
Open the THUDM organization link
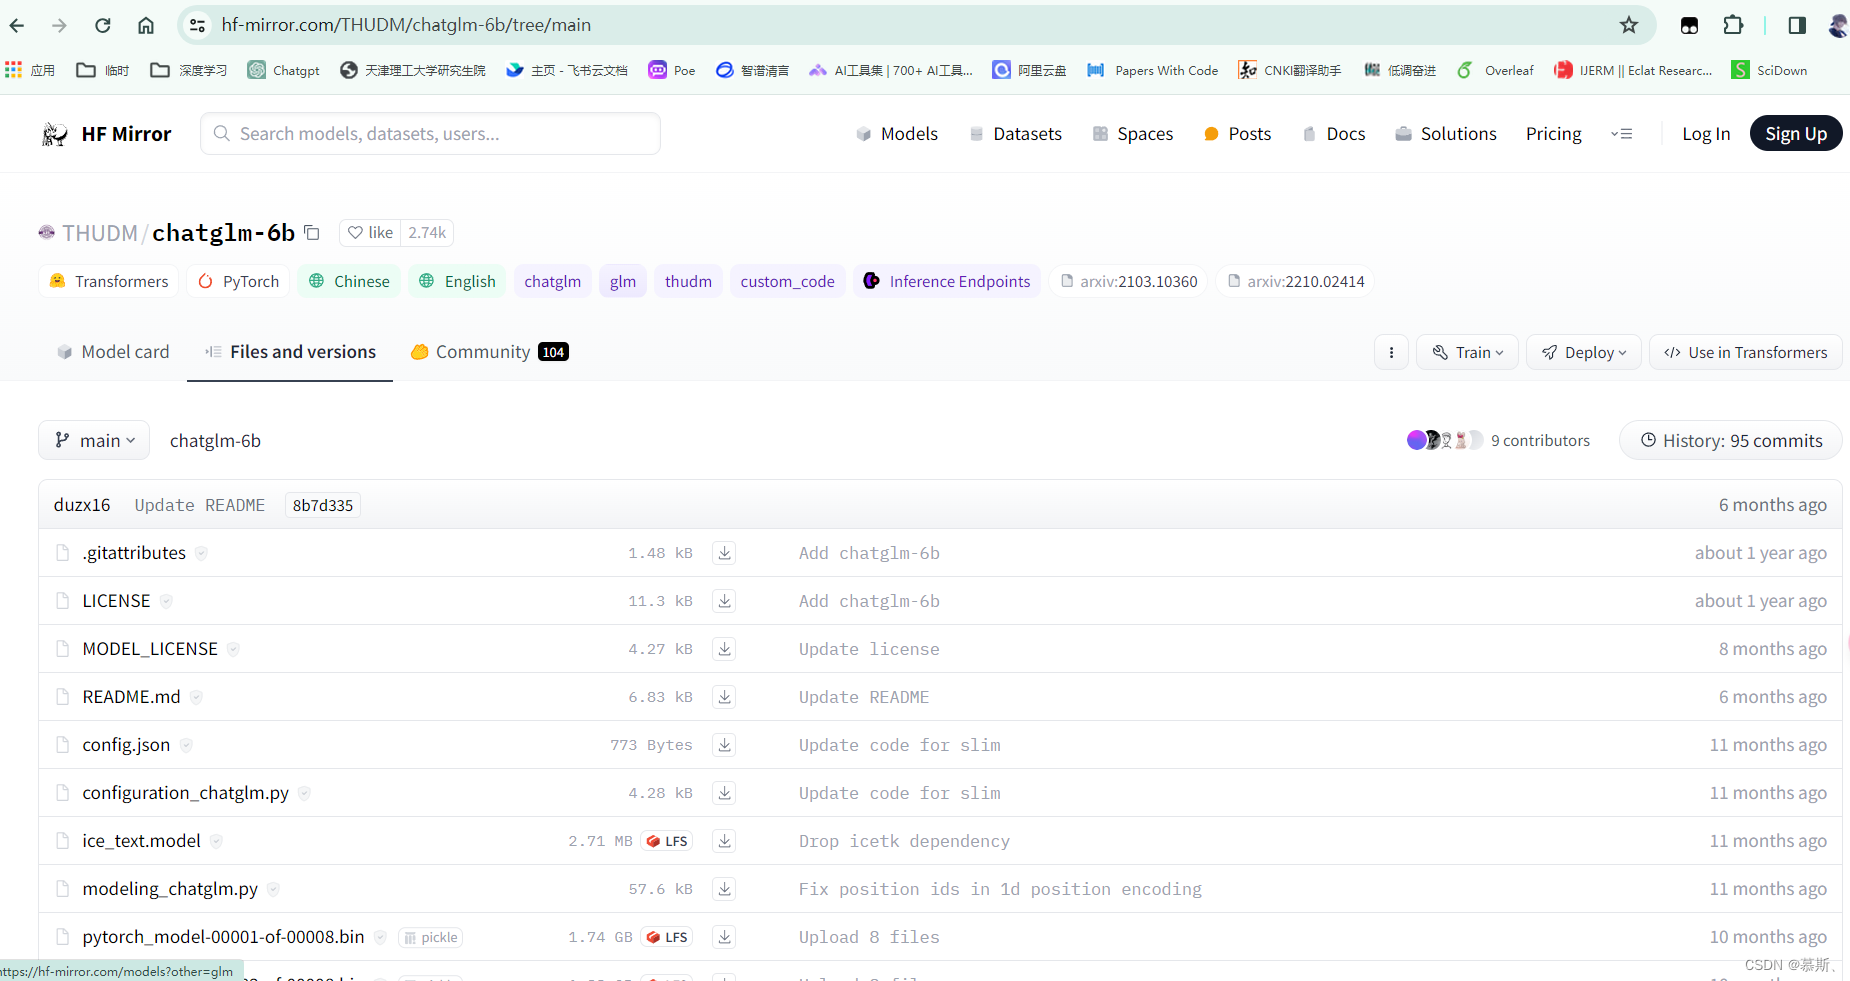click(x=99, y=233)
